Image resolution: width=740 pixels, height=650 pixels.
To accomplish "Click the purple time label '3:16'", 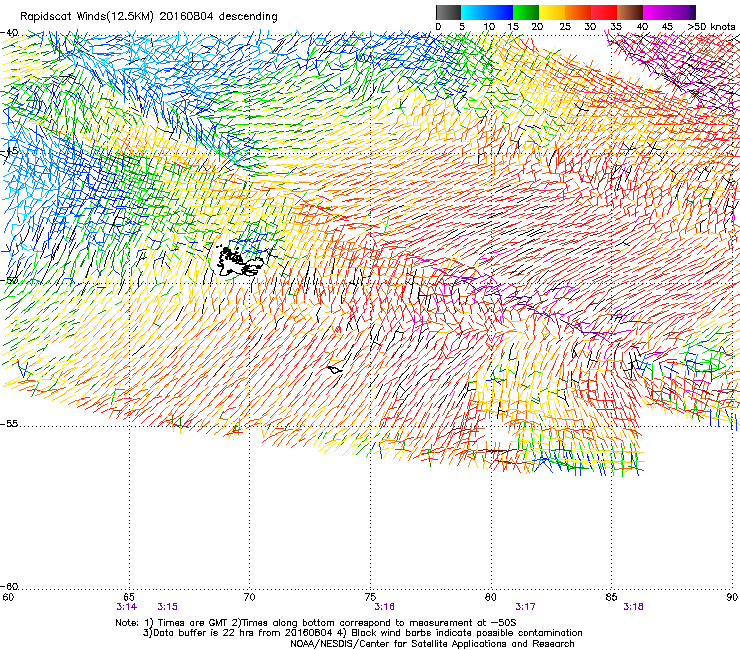I will pyautogui.click(x=384, y=607).
